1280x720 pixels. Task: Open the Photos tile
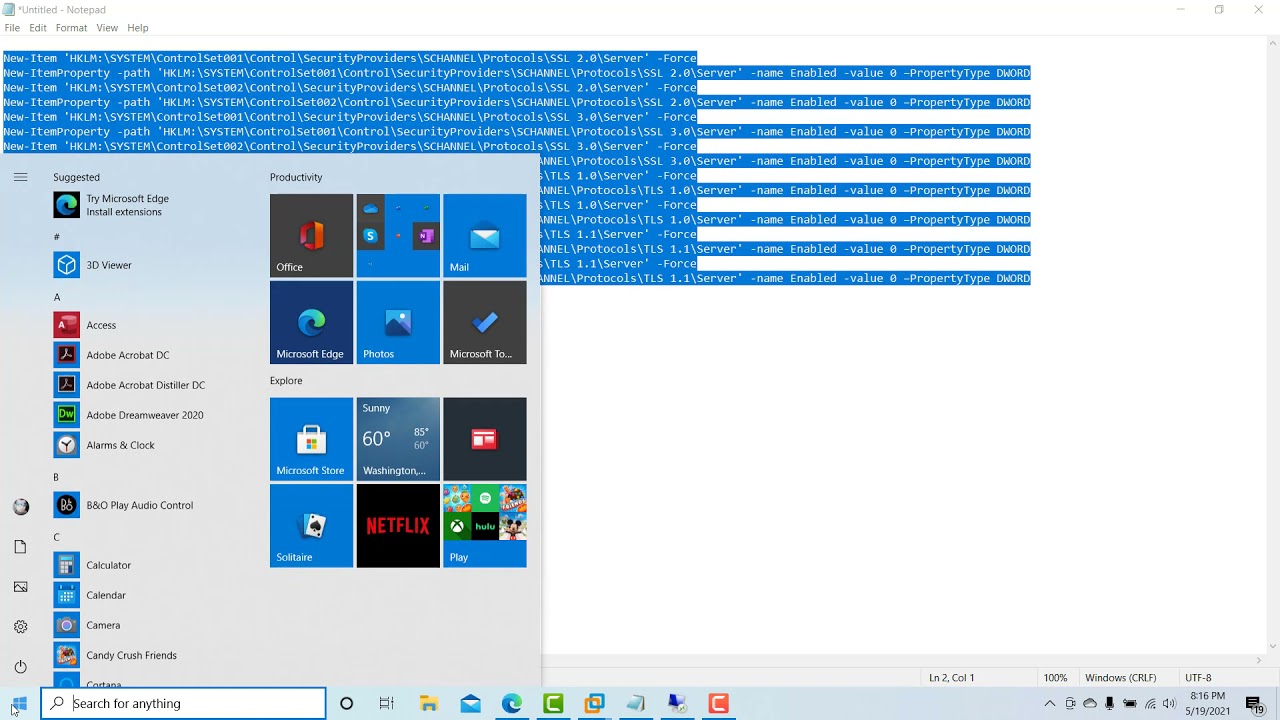(x=398, y=322)
